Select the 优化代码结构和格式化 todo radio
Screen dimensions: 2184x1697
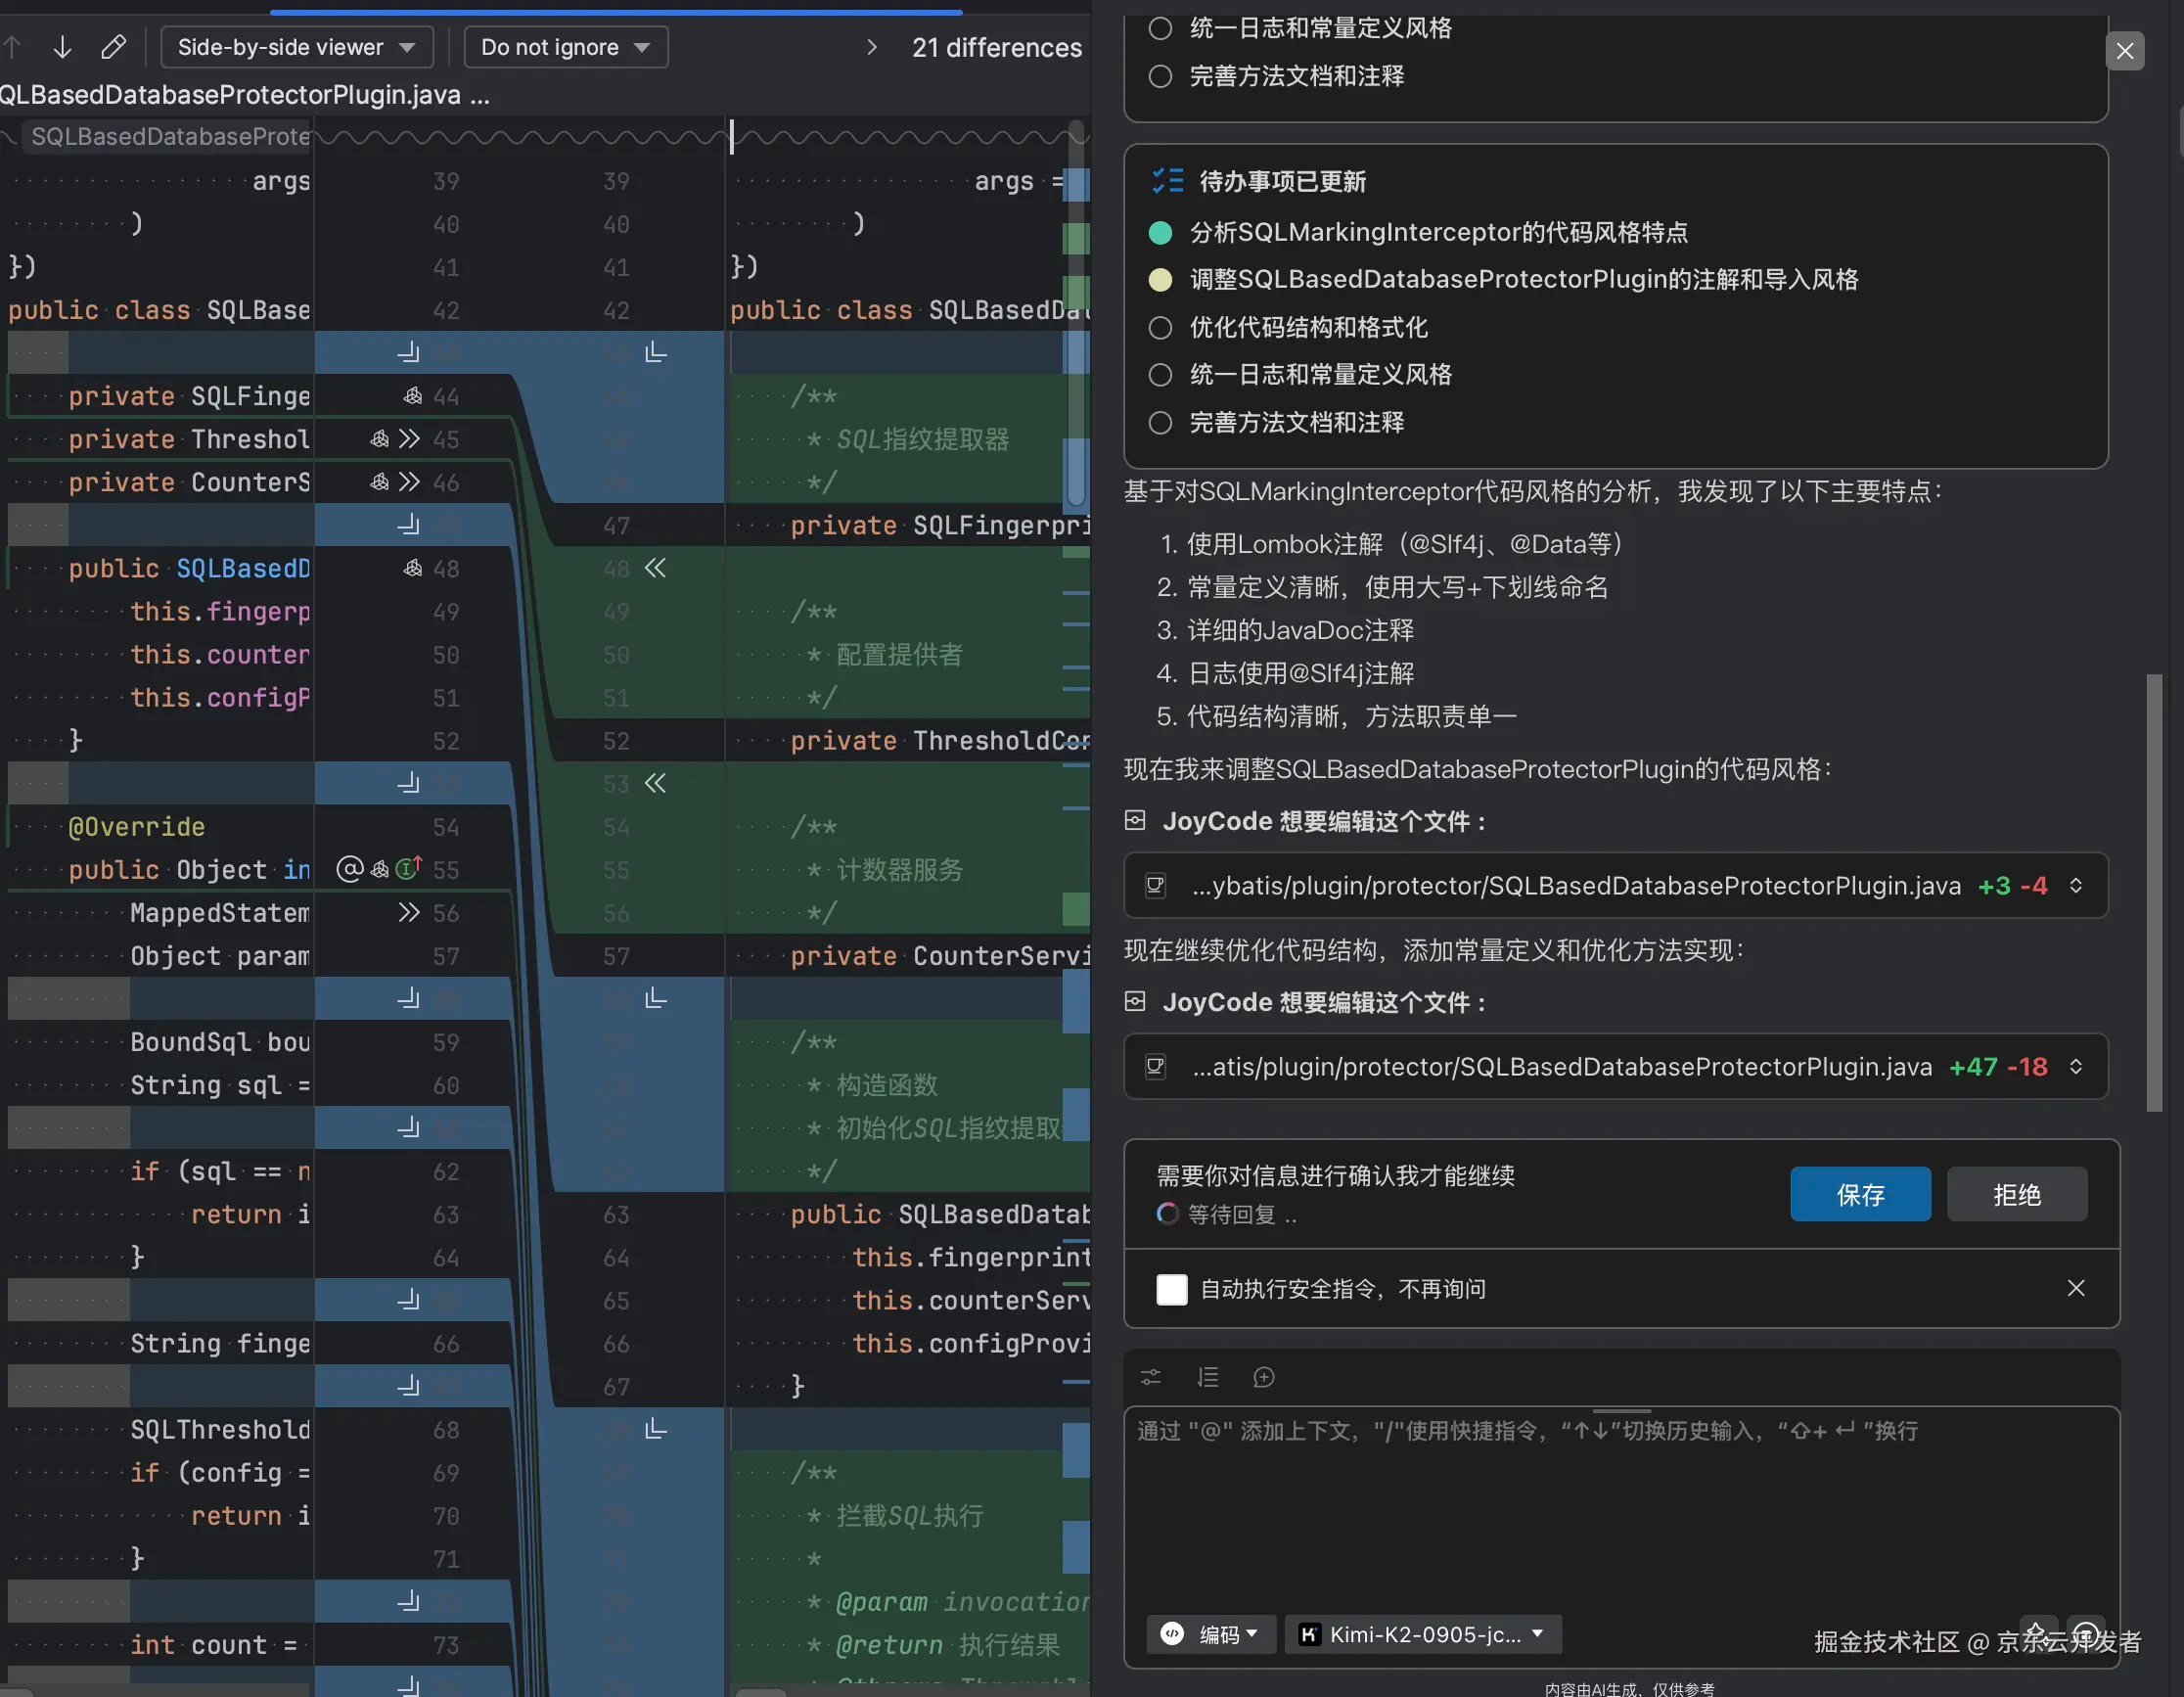(x=1160, y=327)
